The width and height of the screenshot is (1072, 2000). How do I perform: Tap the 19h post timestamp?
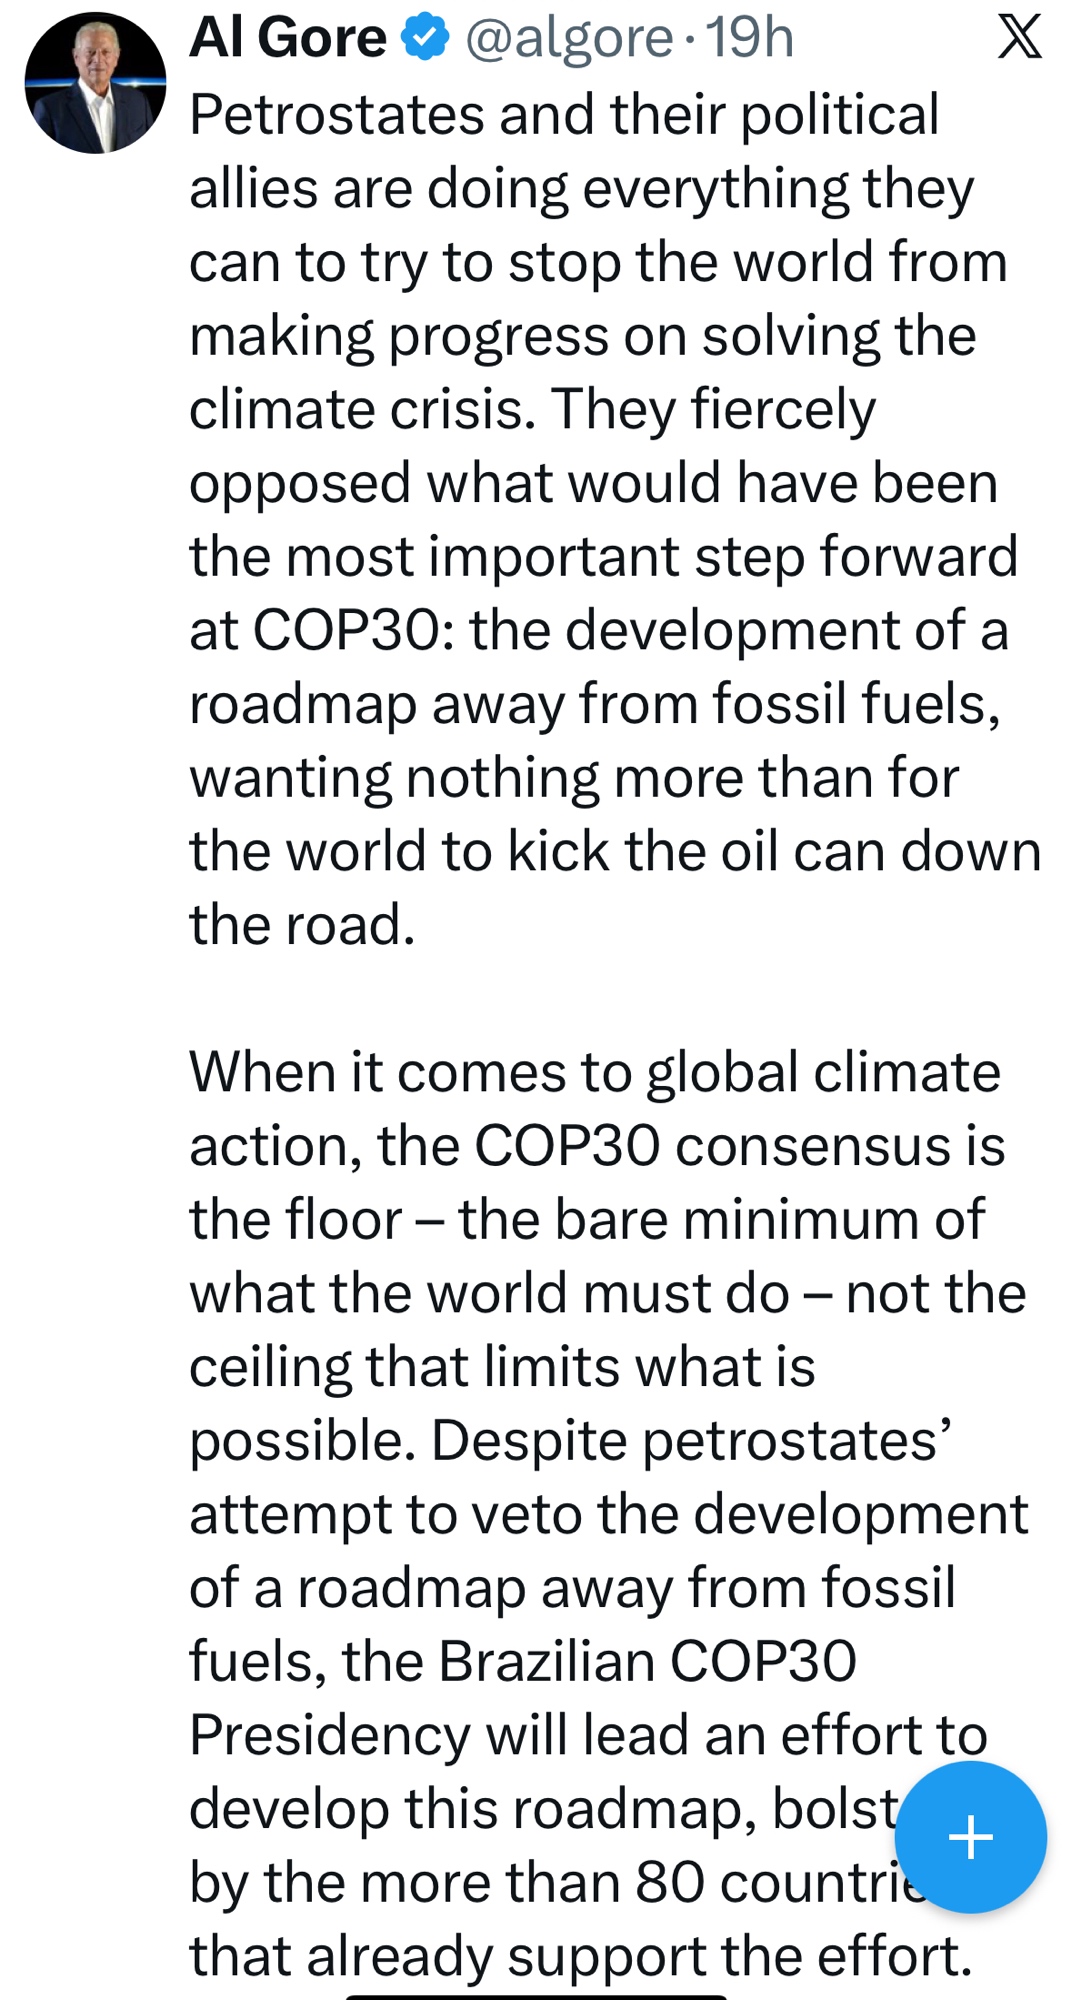tap(750, 38)
